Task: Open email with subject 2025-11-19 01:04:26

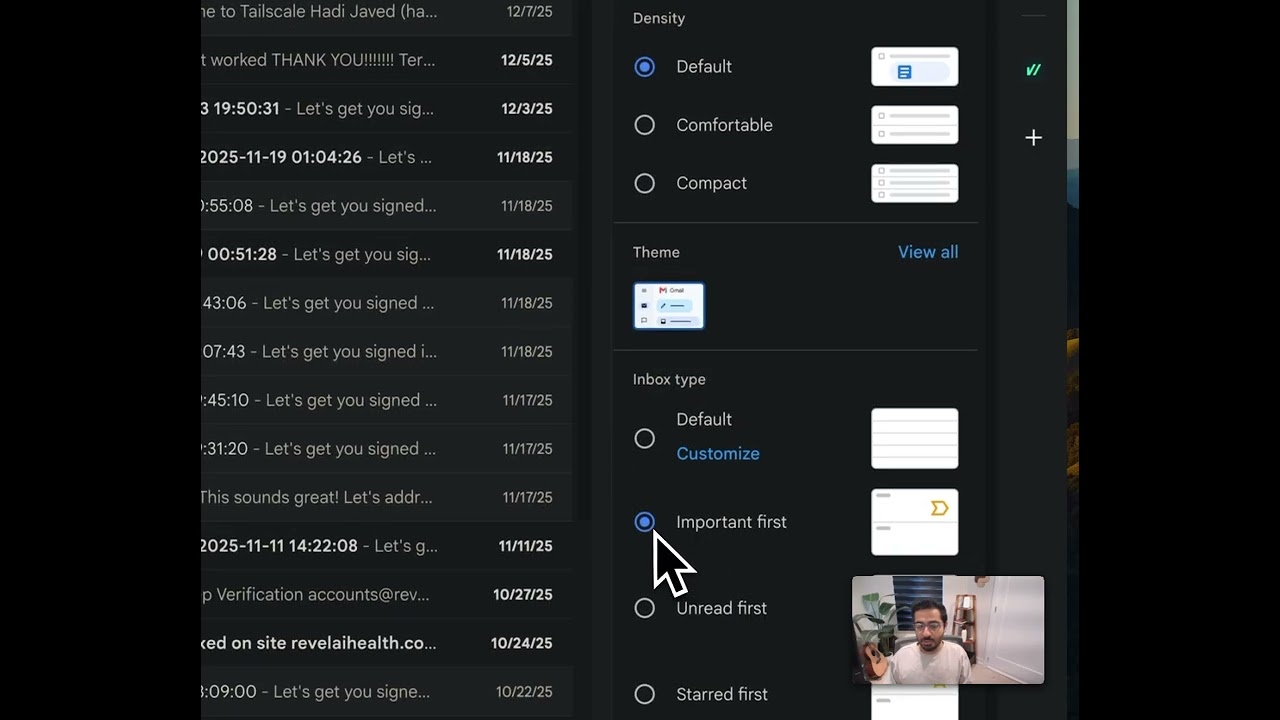Action: [x=387, y=157]
